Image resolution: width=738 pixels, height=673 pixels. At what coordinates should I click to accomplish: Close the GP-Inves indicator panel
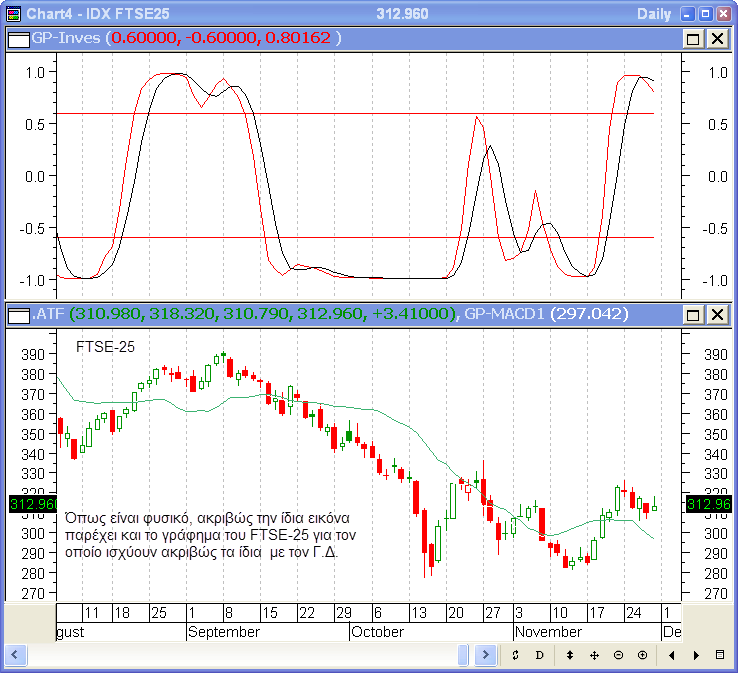[717, 38]
